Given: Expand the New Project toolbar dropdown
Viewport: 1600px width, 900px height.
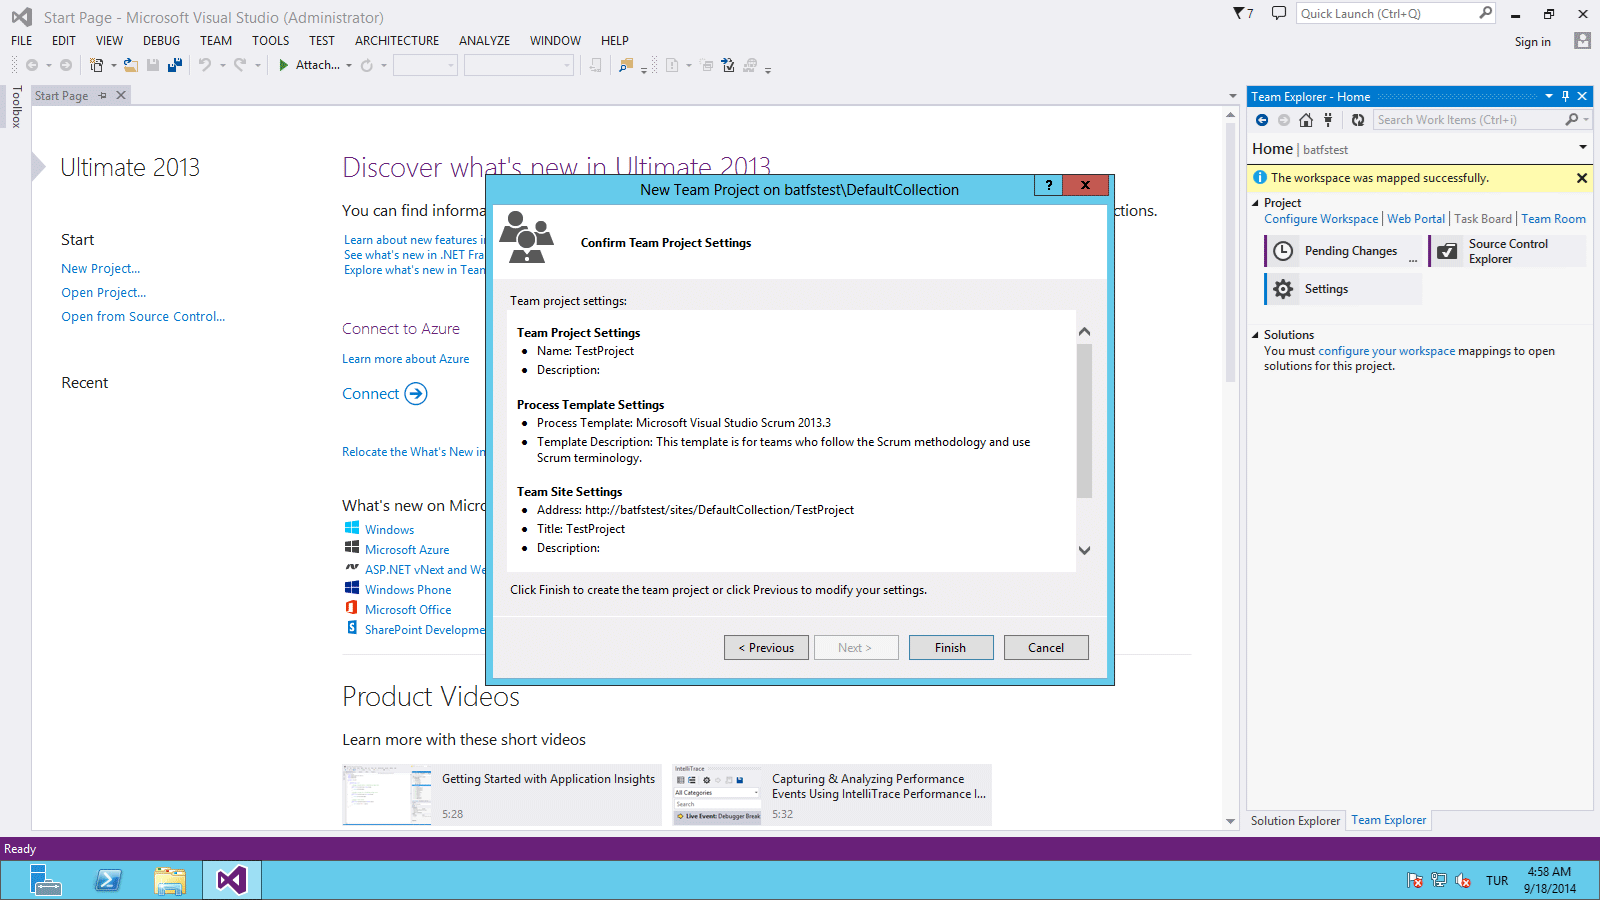Looking at the screenshot, I should (113, 65).
